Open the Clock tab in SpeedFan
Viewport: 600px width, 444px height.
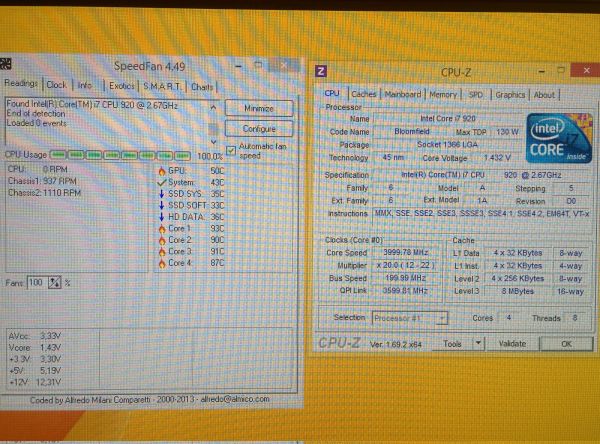tap(57, 85)
